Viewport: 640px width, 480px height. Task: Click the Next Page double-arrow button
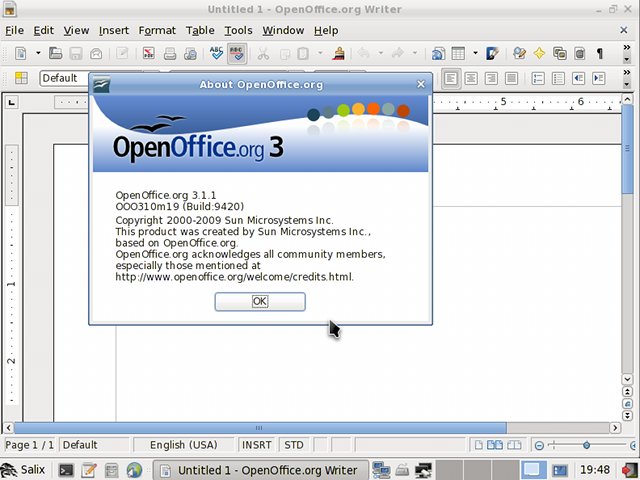point(627,416)
